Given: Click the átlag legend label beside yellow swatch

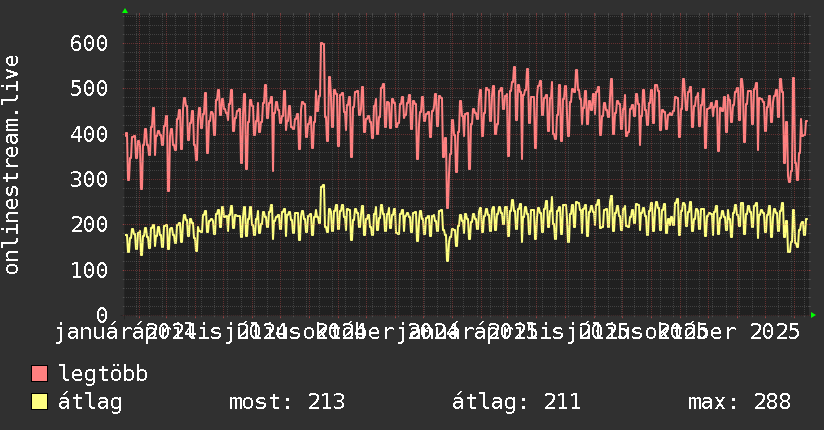Looking at the screenshot, I should [x=90, y=401].
